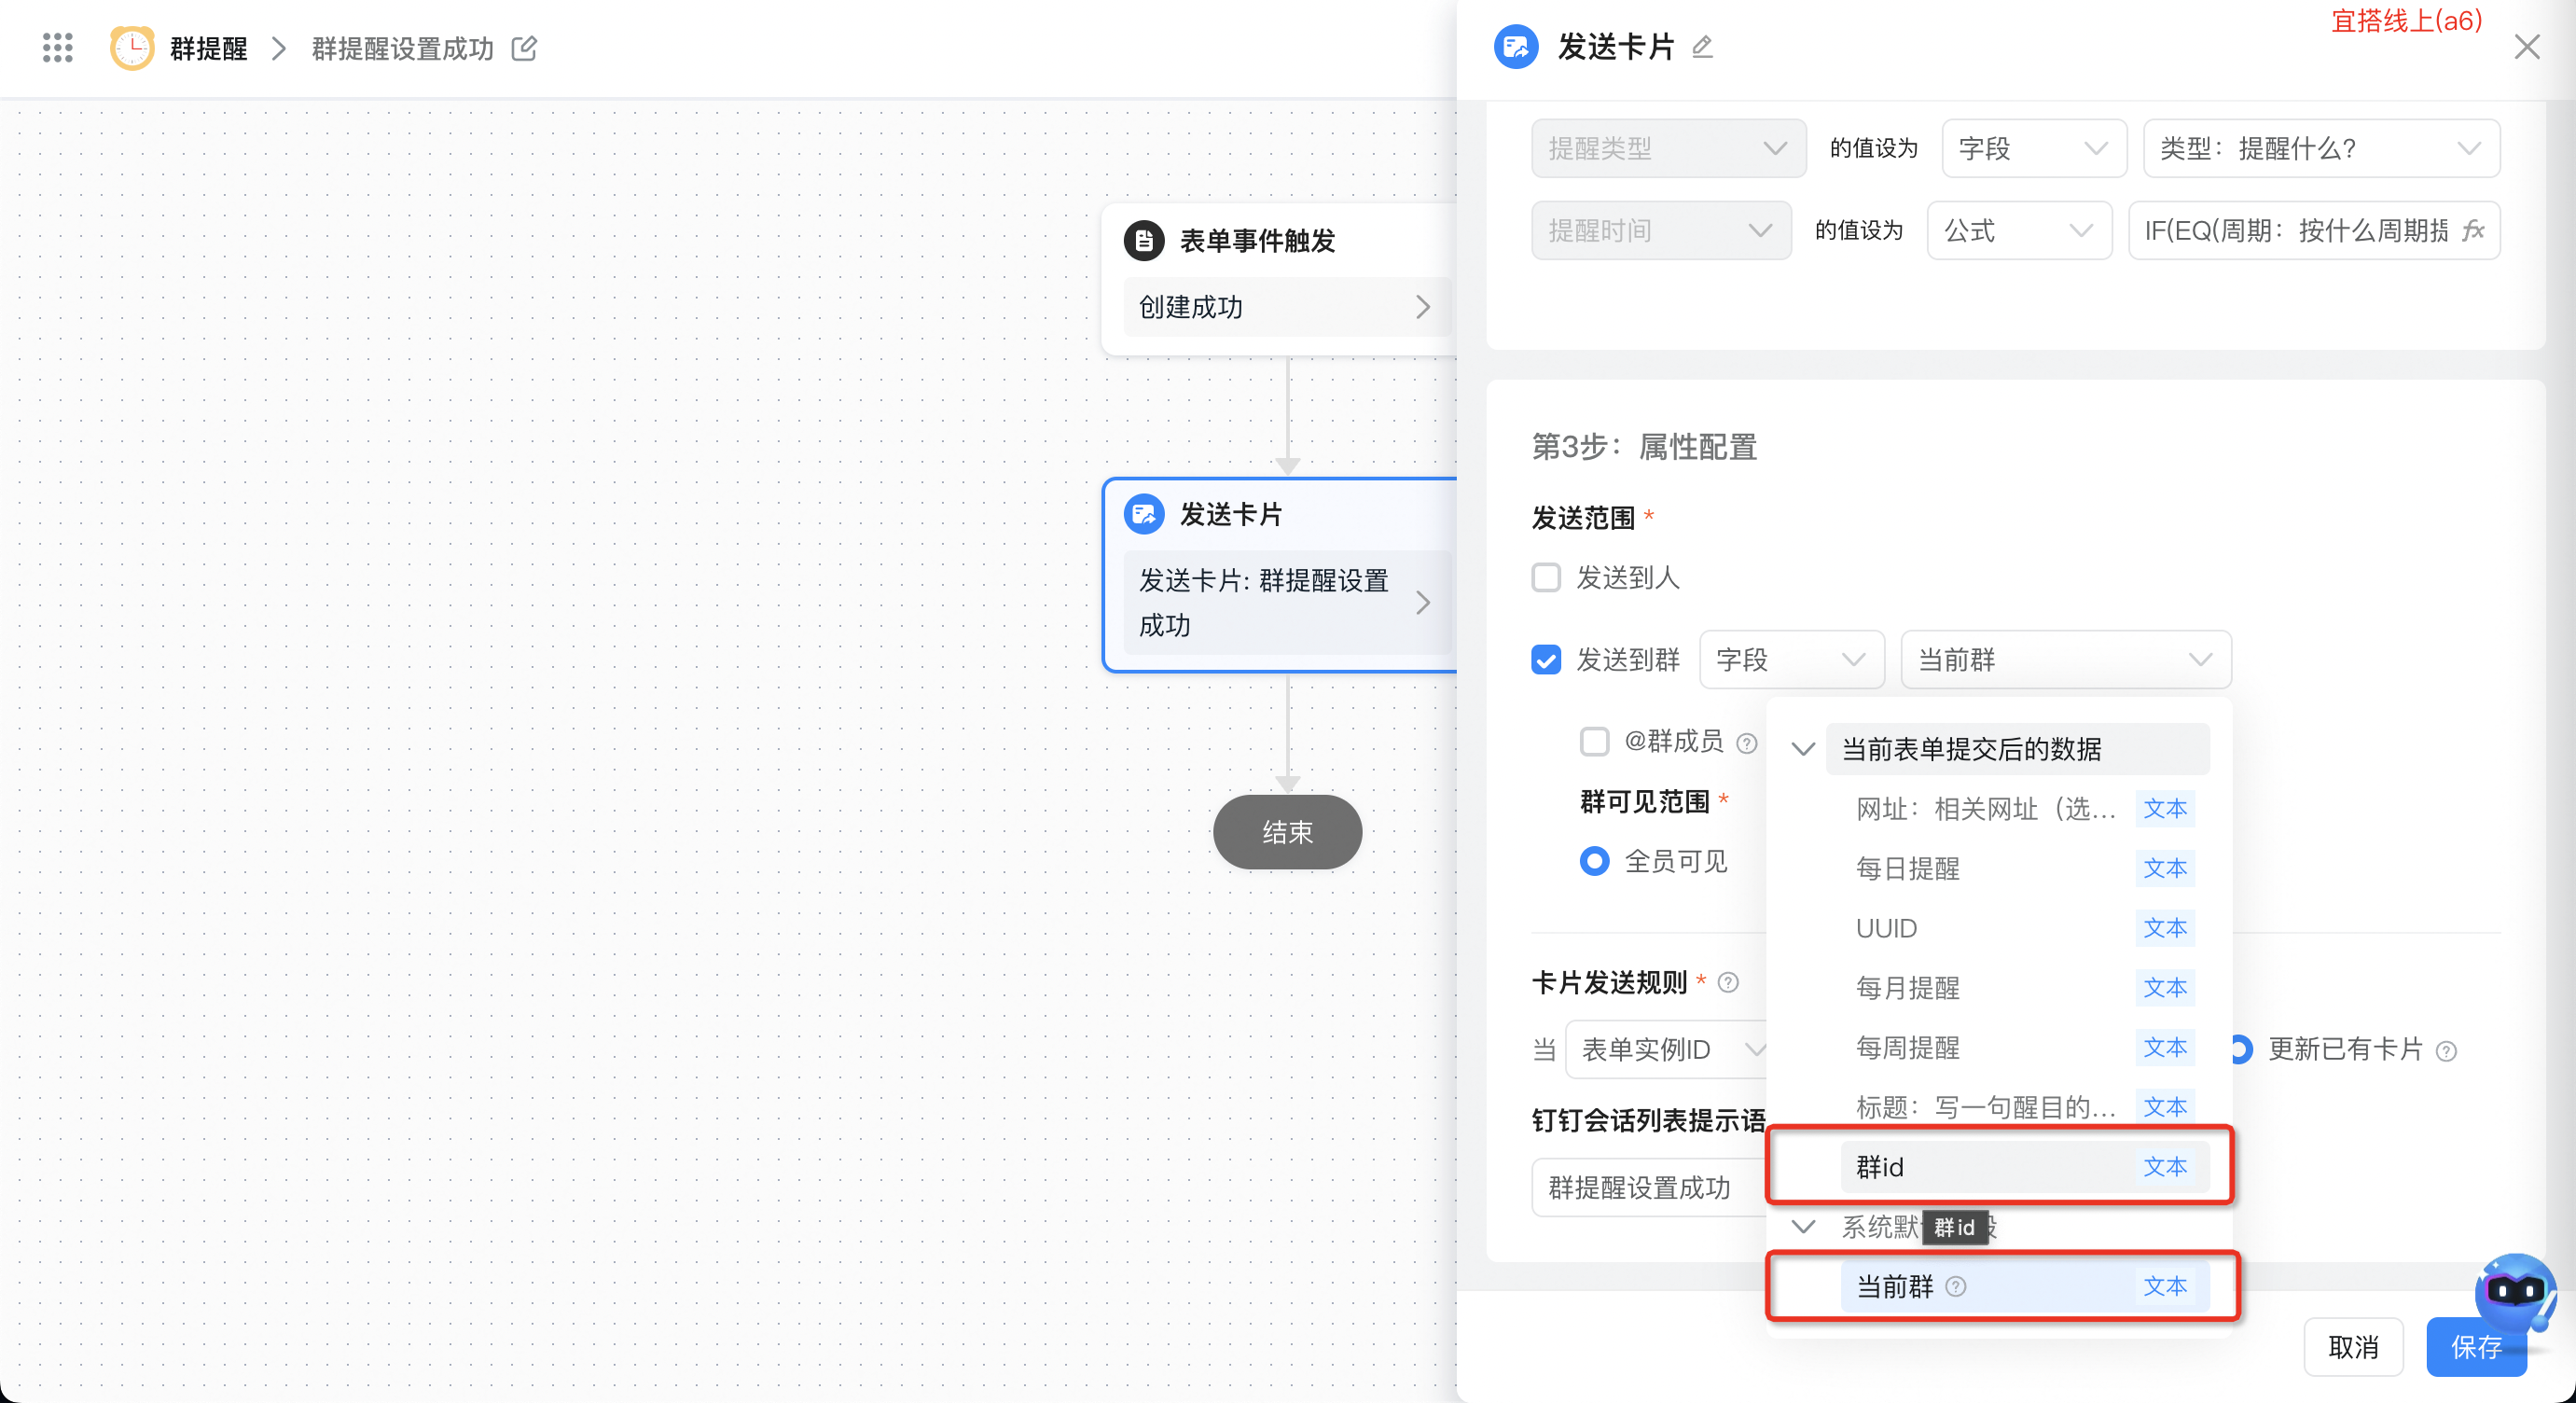This screenshot has height=1403, width=2576.
Task: Select 群id field option
Action: tap(2025, 1167)
